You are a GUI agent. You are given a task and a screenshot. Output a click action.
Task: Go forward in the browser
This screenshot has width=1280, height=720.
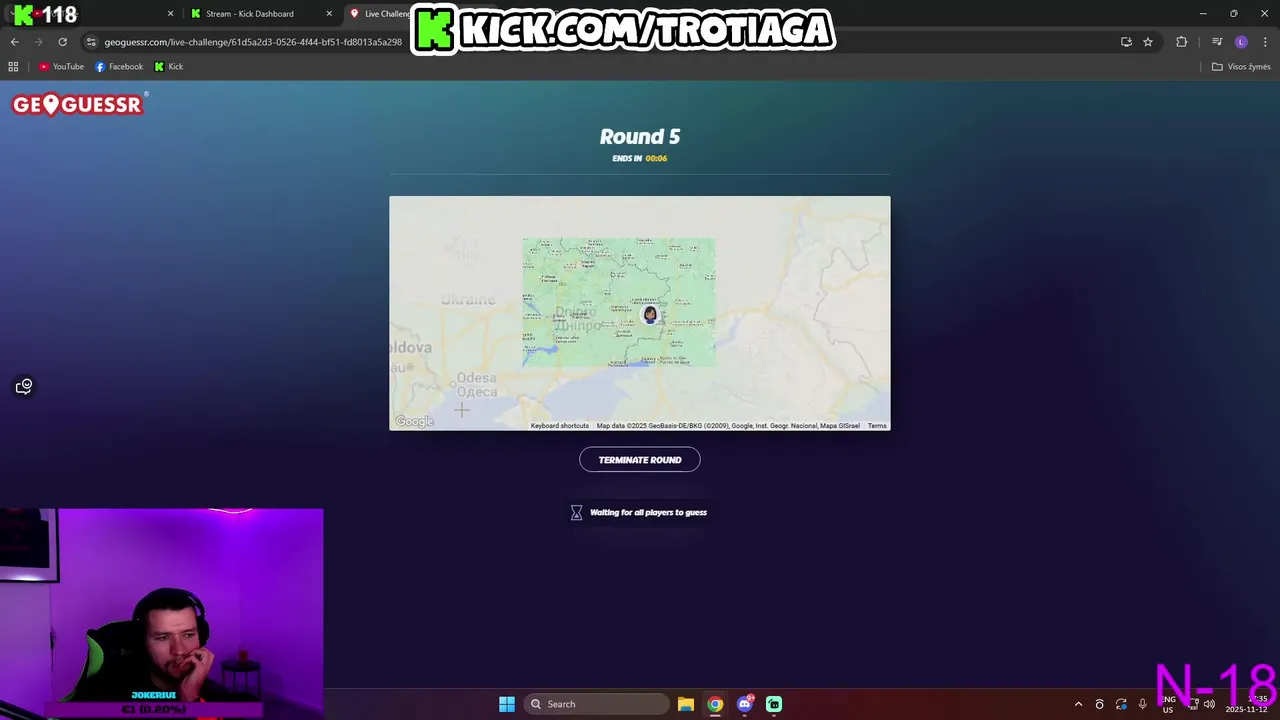[x=38, y=42]
